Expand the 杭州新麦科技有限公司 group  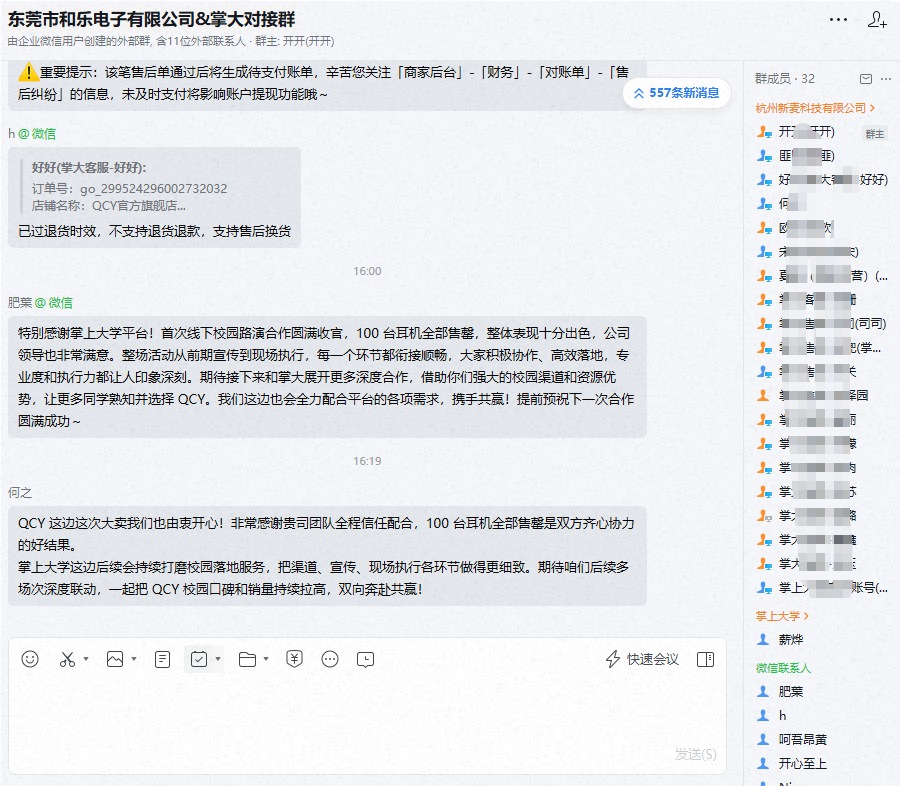click(815, 108)
